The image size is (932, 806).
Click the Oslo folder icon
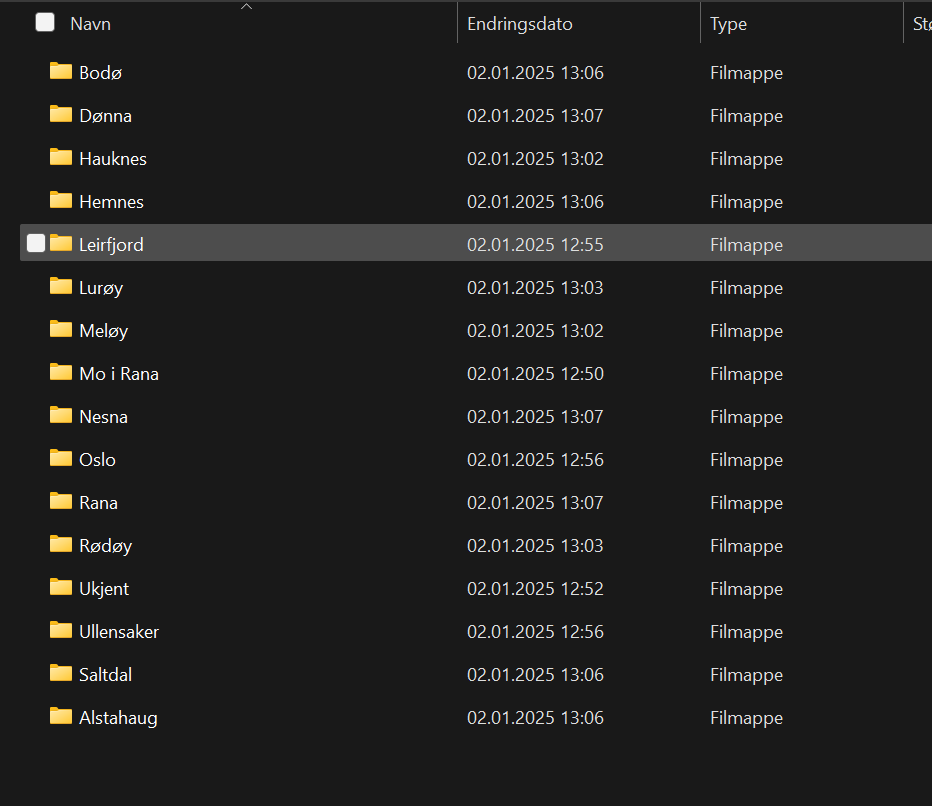click(61, 458)
